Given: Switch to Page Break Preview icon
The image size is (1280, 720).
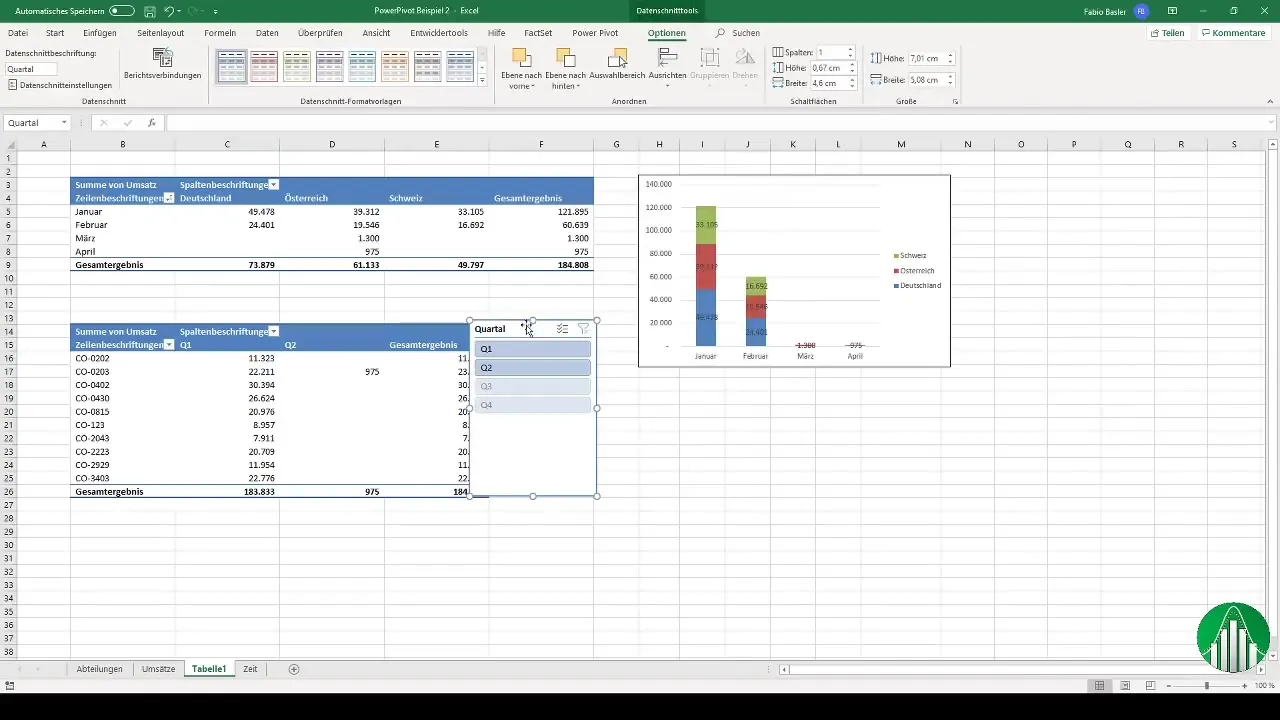Looking at the screenshot, I should [x=1150, y=685].
